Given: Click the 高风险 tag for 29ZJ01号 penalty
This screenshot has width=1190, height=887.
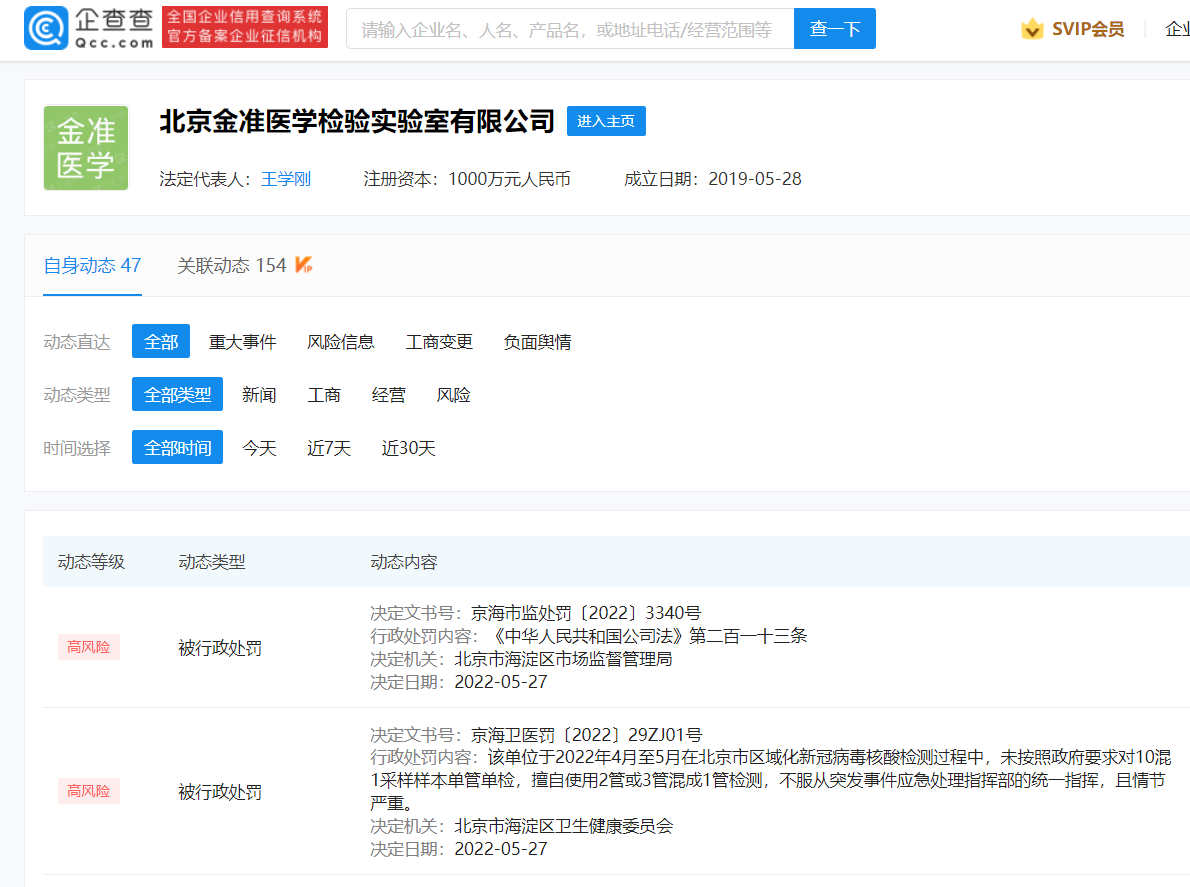Looking at the screenshot, I should tap(89, 791).
